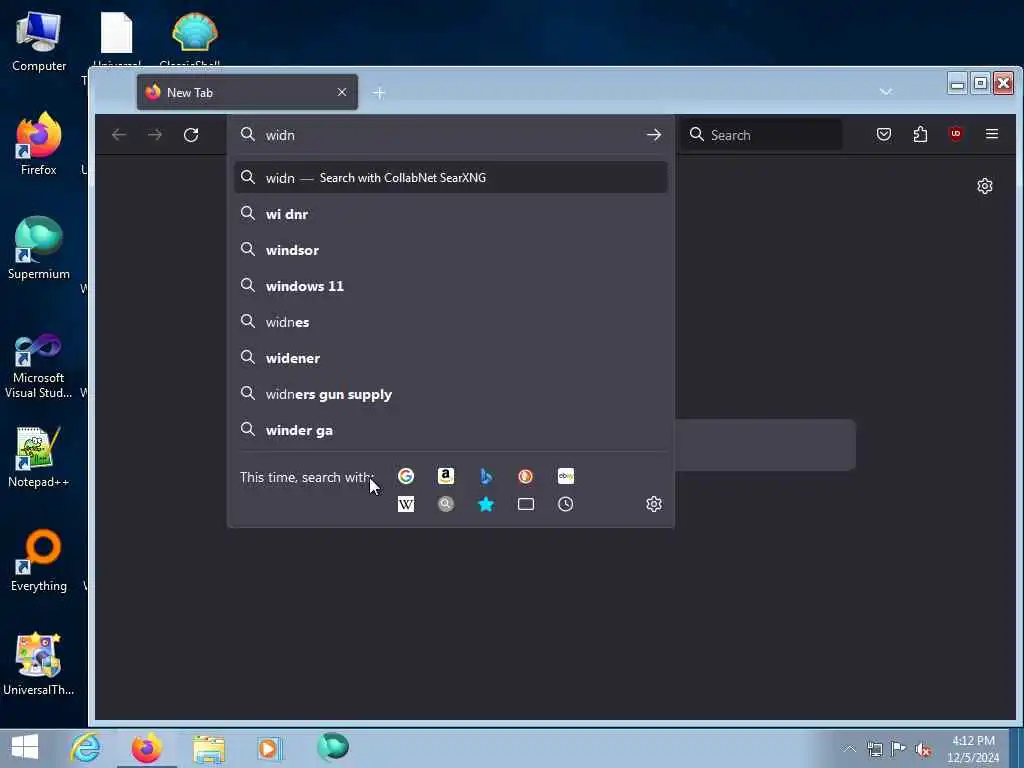The width and height of the screenshot is (1024, 768).
Task: Pick the "widener" suggestion
Action: coord(451,358)
